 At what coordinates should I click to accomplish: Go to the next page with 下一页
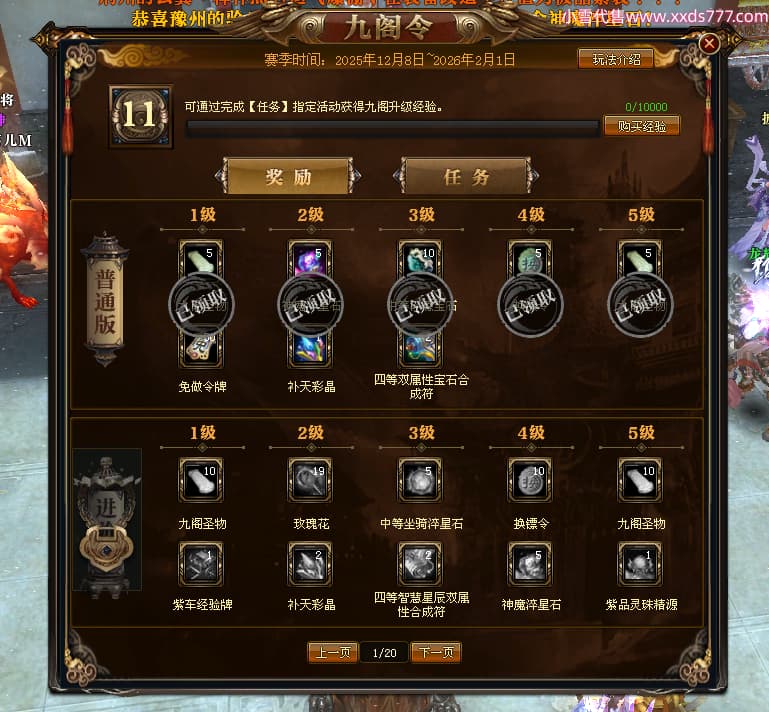(436, 652)
